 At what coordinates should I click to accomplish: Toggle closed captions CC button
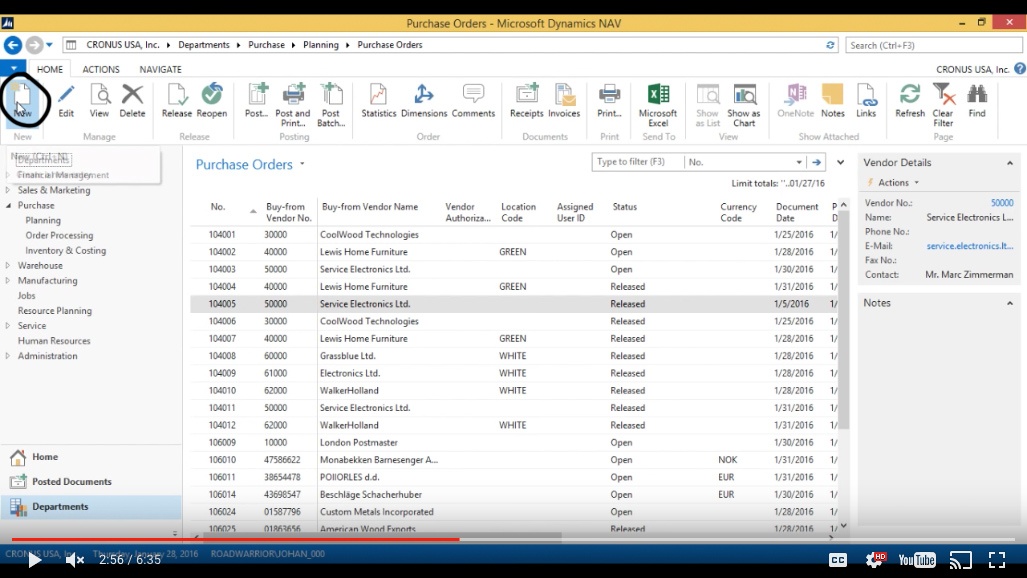838,560
